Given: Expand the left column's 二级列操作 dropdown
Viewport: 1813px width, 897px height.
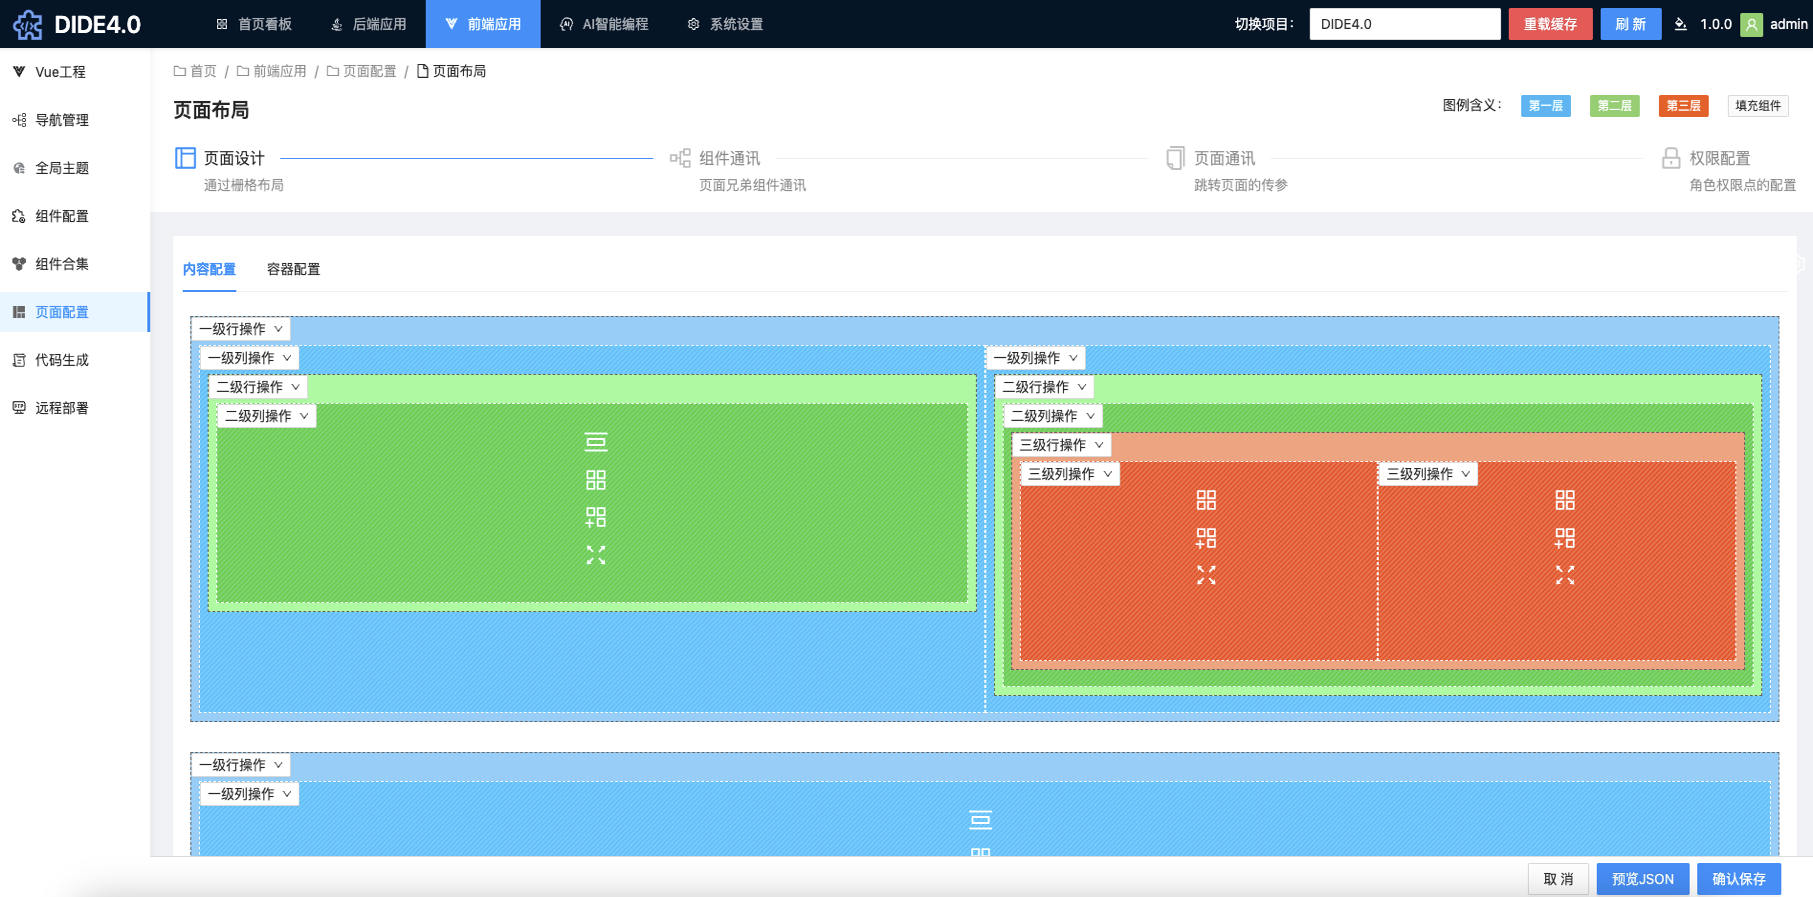Looking at the screenshot, I should pyautogui.click(x=267, y=416).
